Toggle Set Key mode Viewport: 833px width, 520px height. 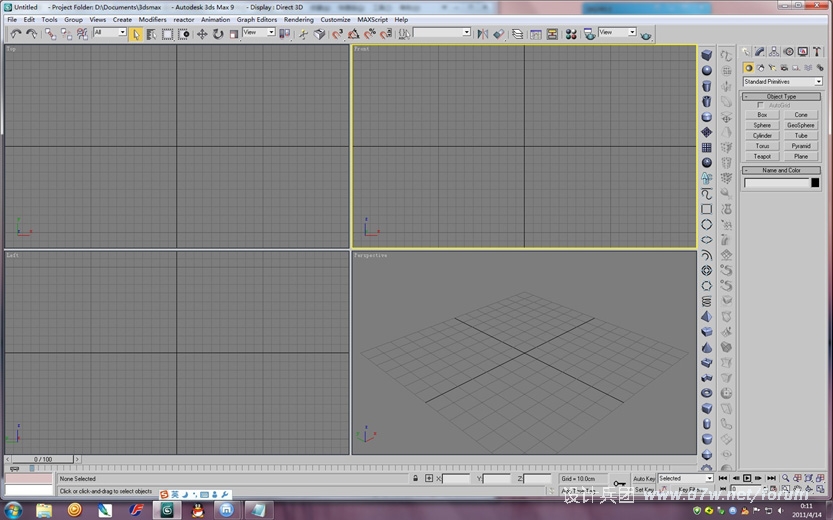click(644, 489)
